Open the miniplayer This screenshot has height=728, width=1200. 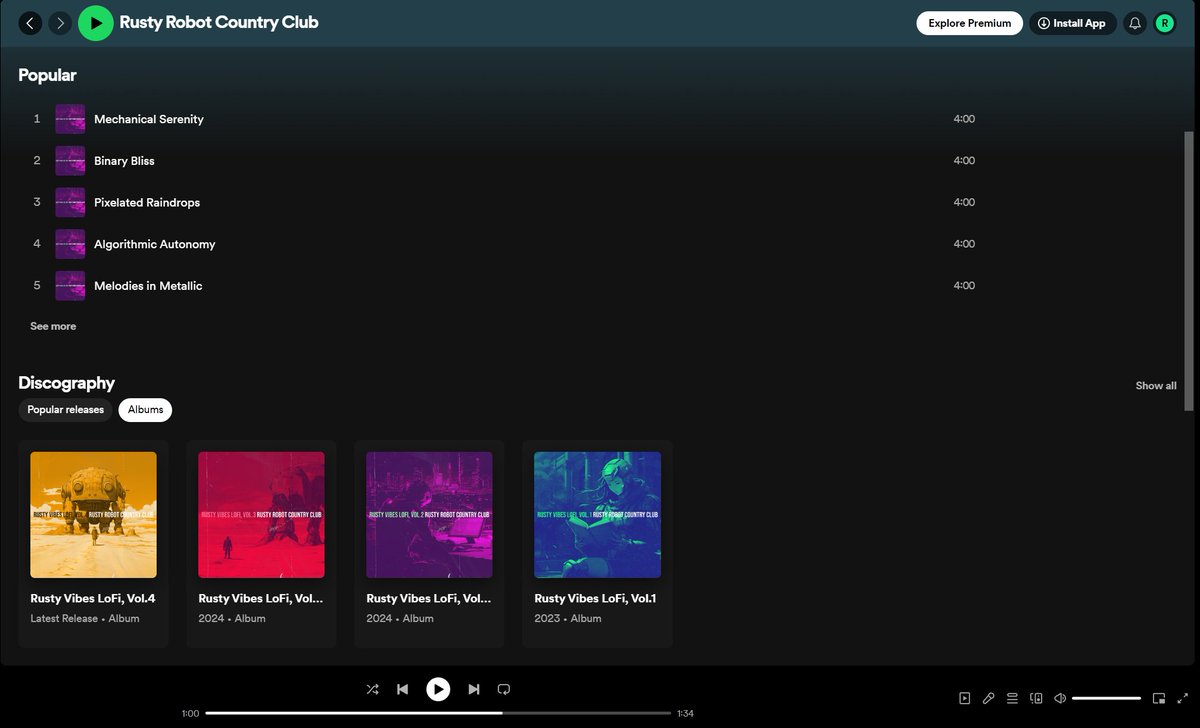pyautogui.click(x=1159, y=698)
